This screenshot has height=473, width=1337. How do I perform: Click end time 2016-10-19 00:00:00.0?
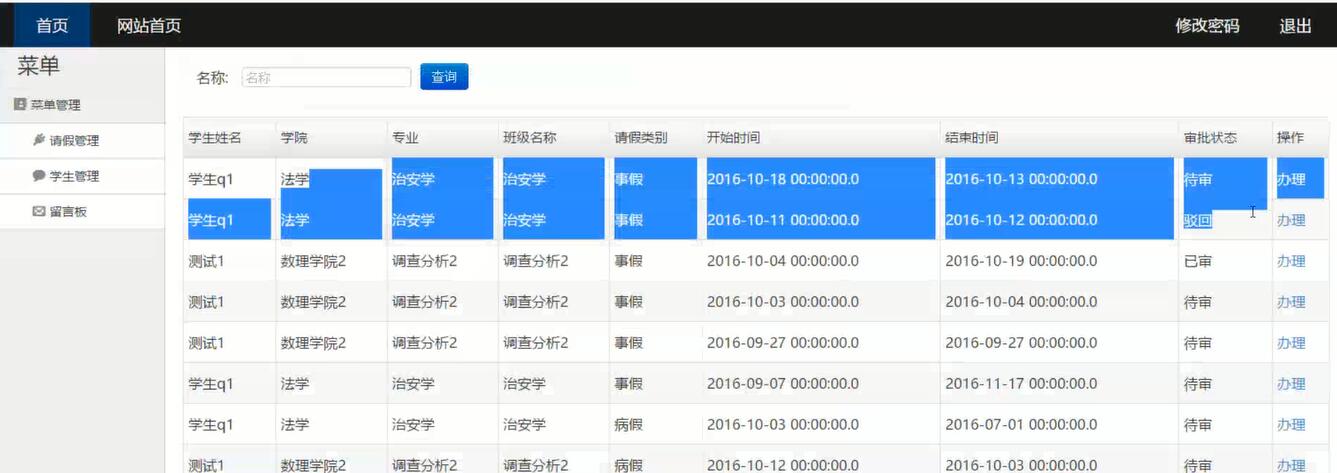[1022, 261]
